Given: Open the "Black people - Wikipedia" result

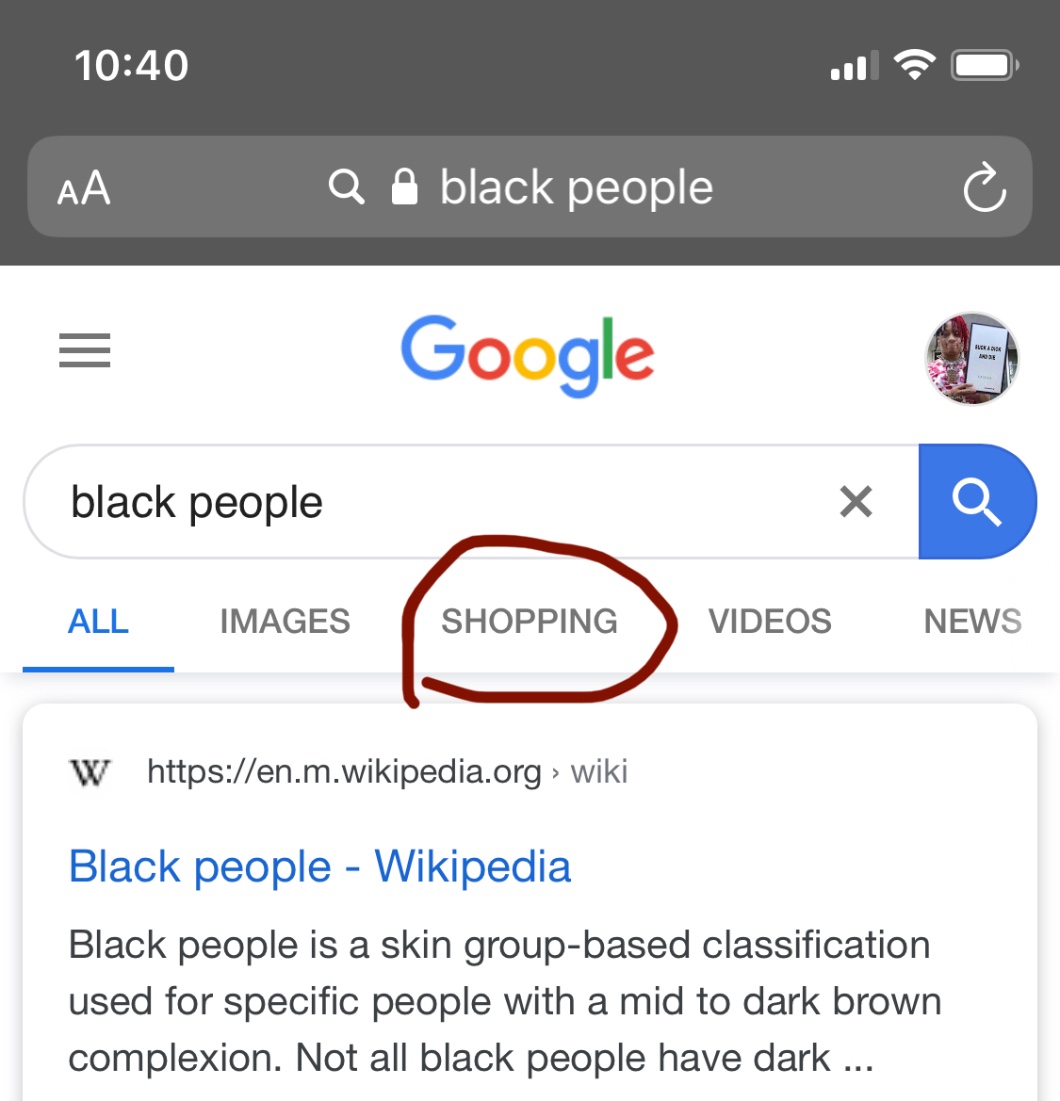Looking at the screenshot, I should pos(320,866).
